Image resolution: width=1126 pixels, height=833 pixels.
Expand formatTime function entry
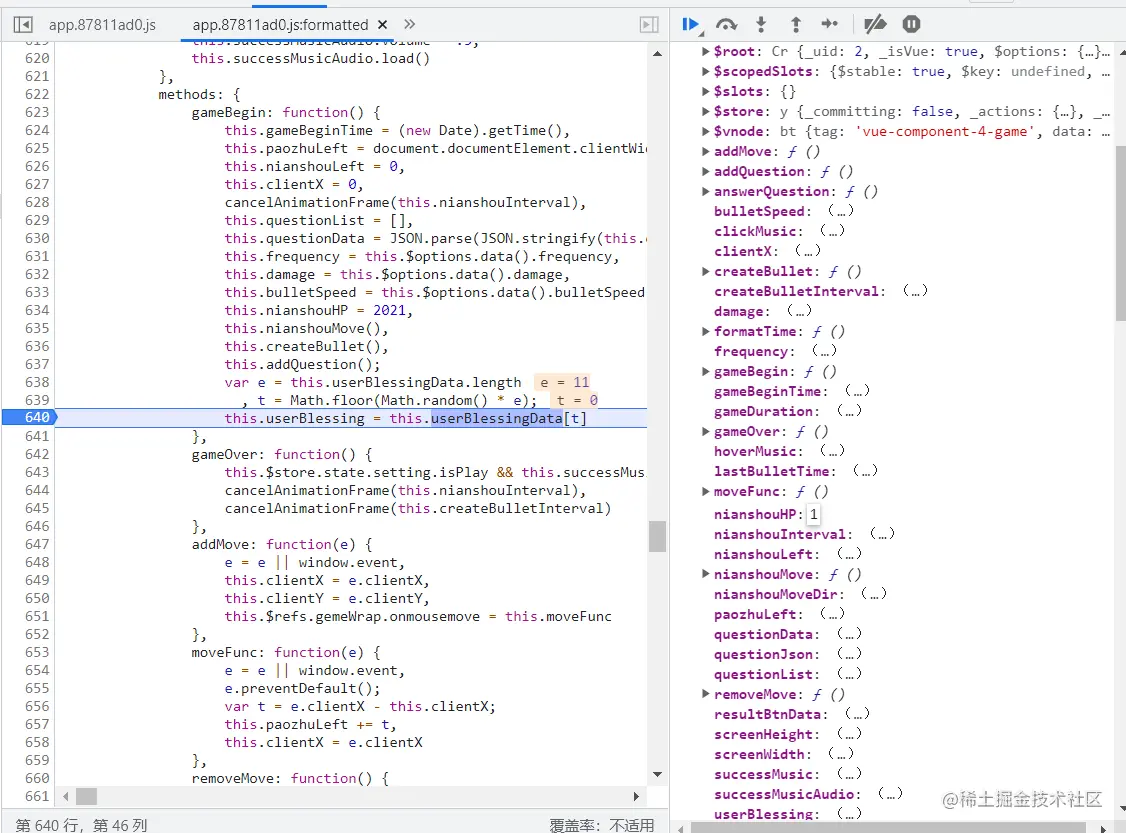tap(706, 331)
